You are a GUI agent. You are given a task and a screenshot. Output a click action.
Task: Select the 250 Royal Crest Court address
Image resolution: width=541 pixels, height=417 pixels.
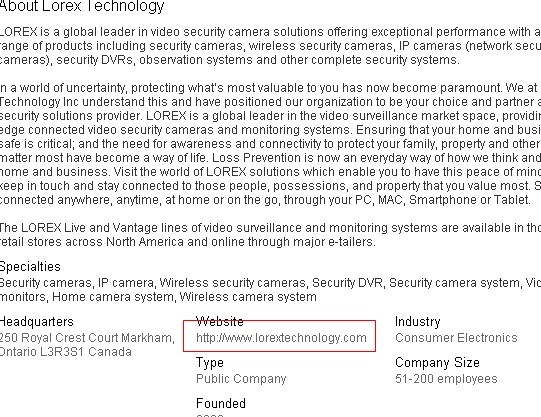(87, 338)
